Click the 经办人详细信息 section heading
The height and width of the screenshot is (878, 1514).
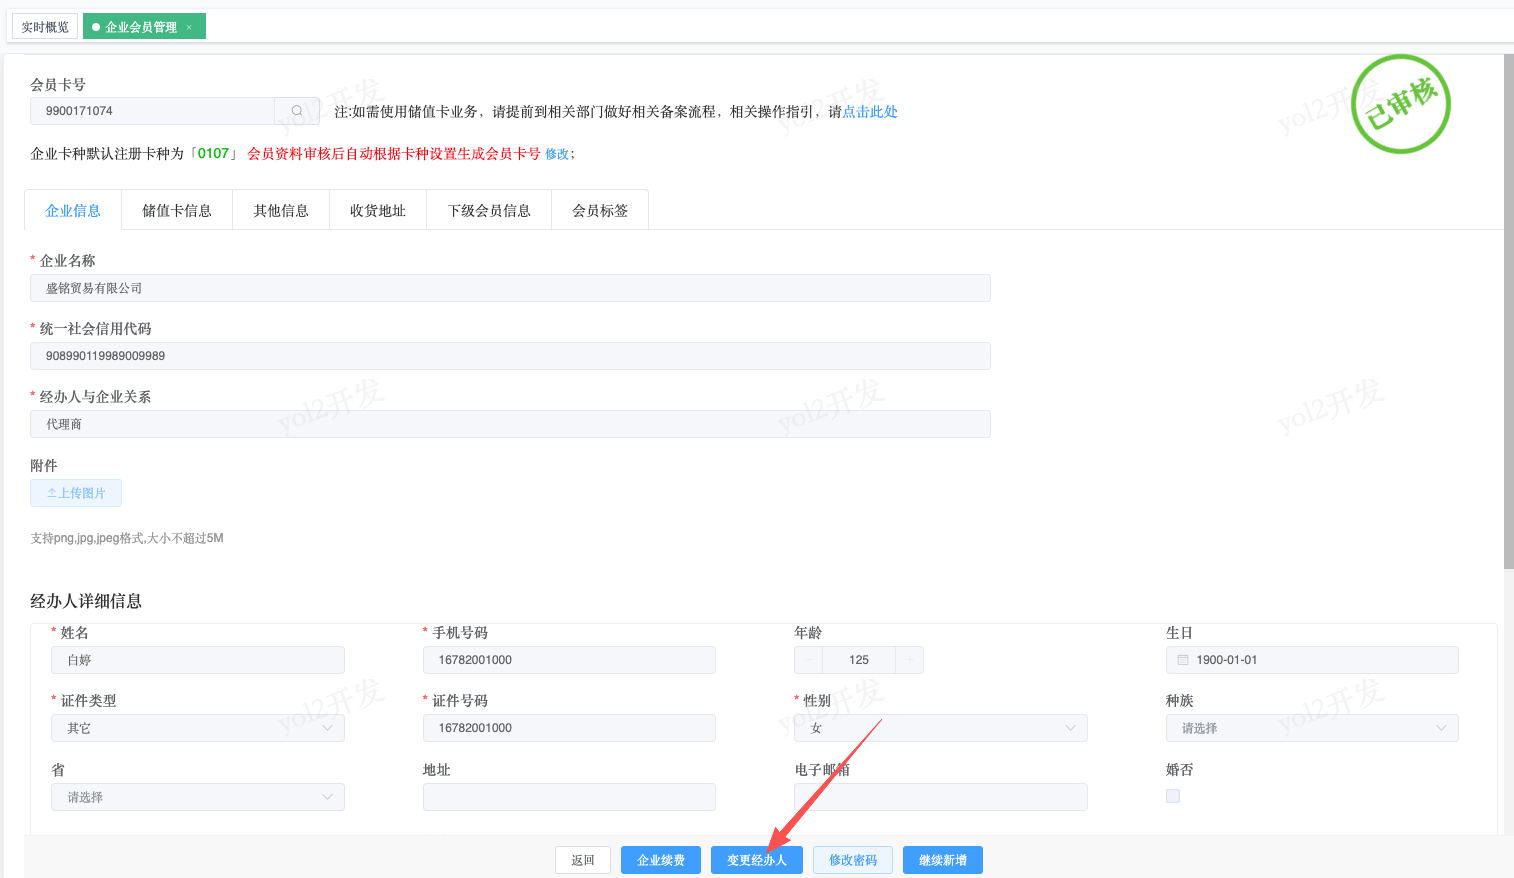(x=86, y=601)
